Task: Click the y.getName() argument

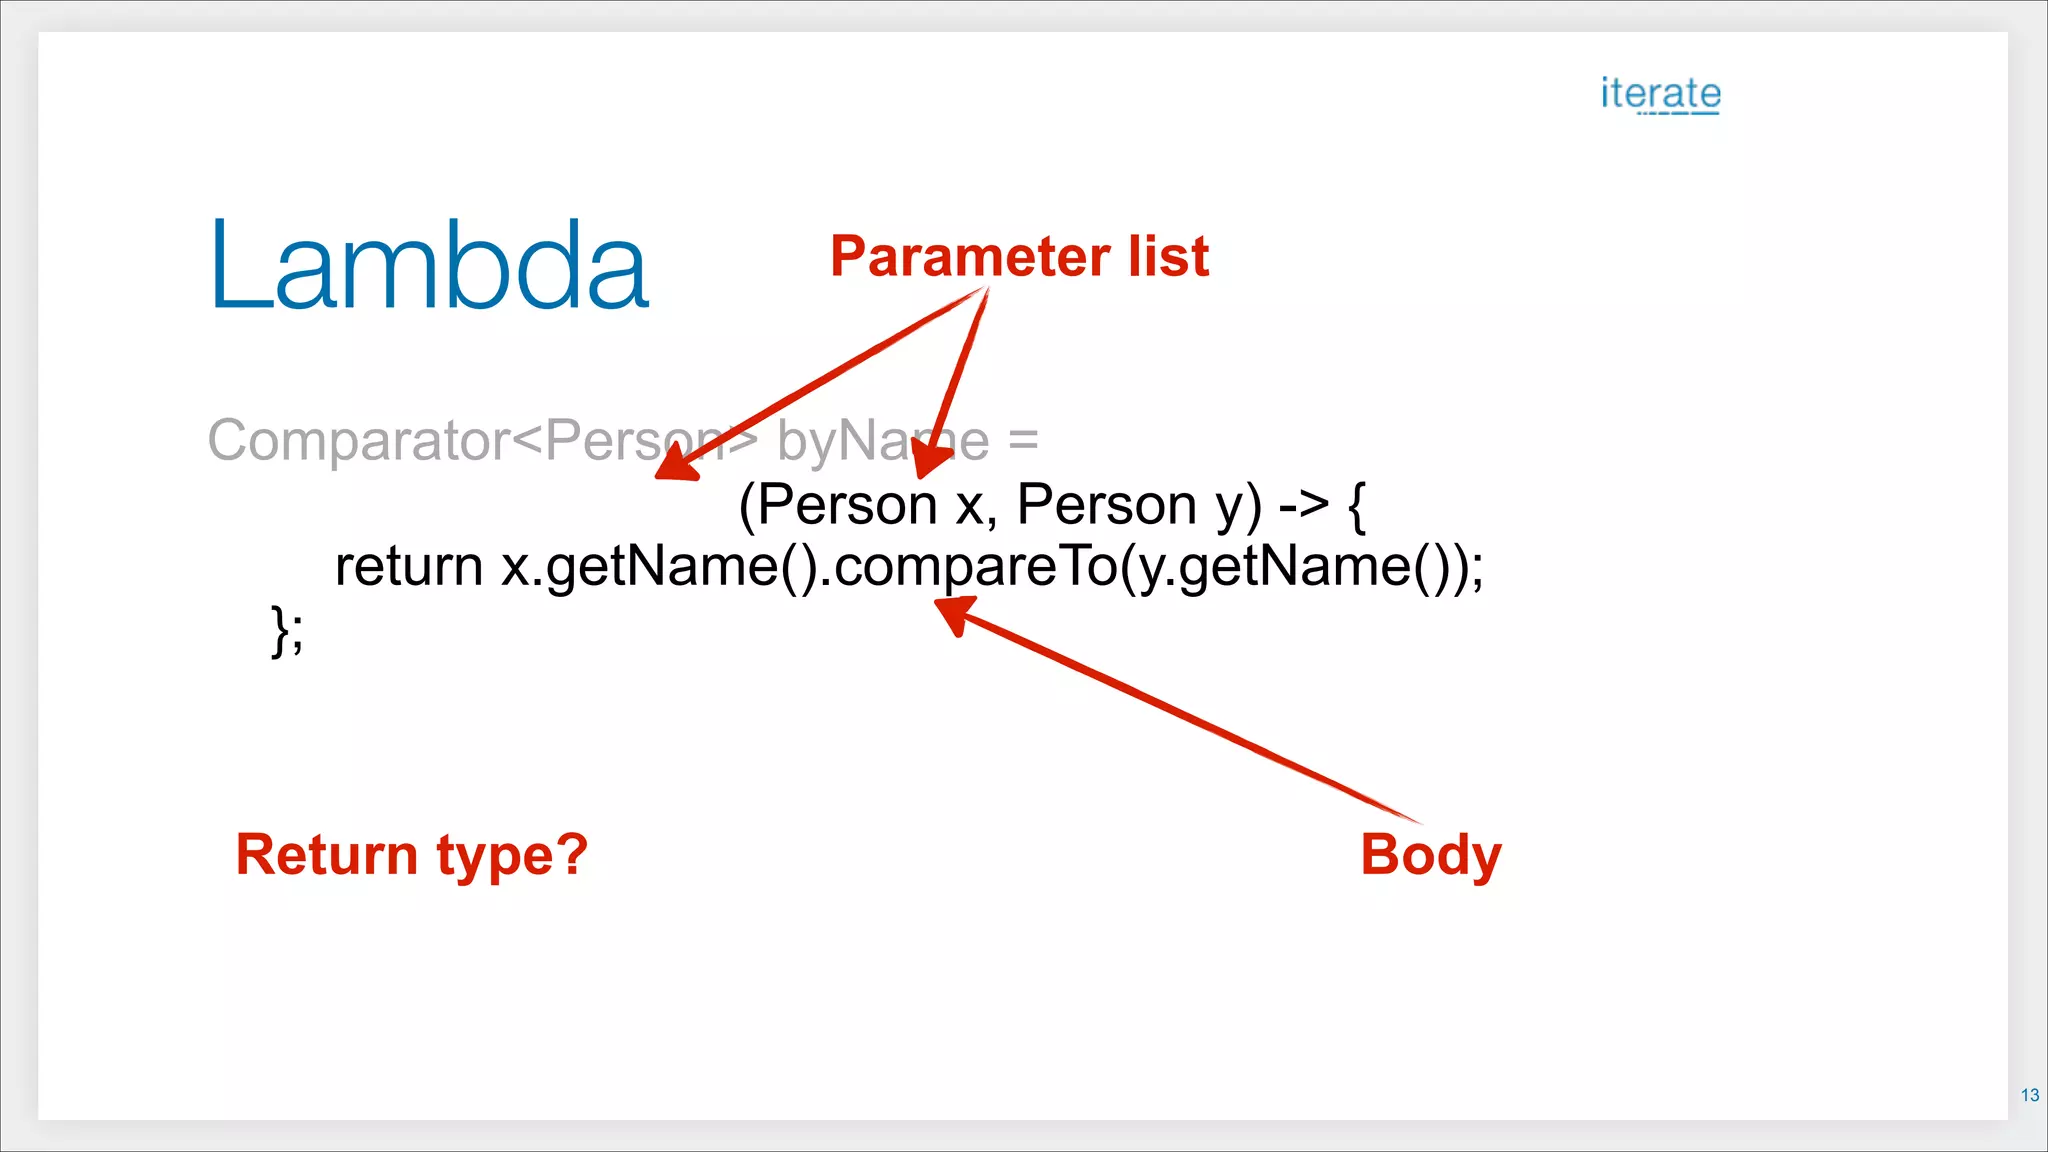Action: pyautogui.click(x=1290, y=567)
